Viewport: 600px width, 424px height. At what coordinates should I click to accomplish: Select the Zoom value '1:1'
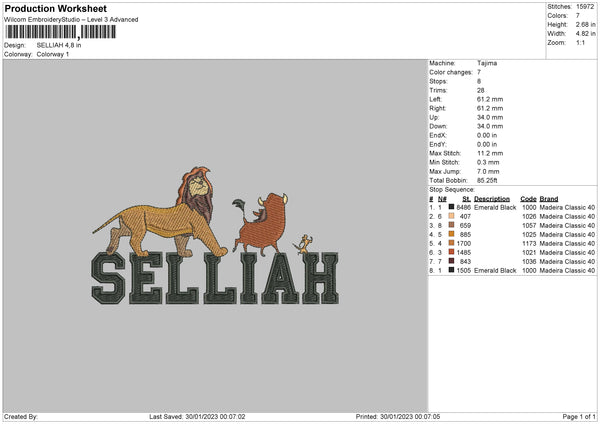click(x=580, y=43)
